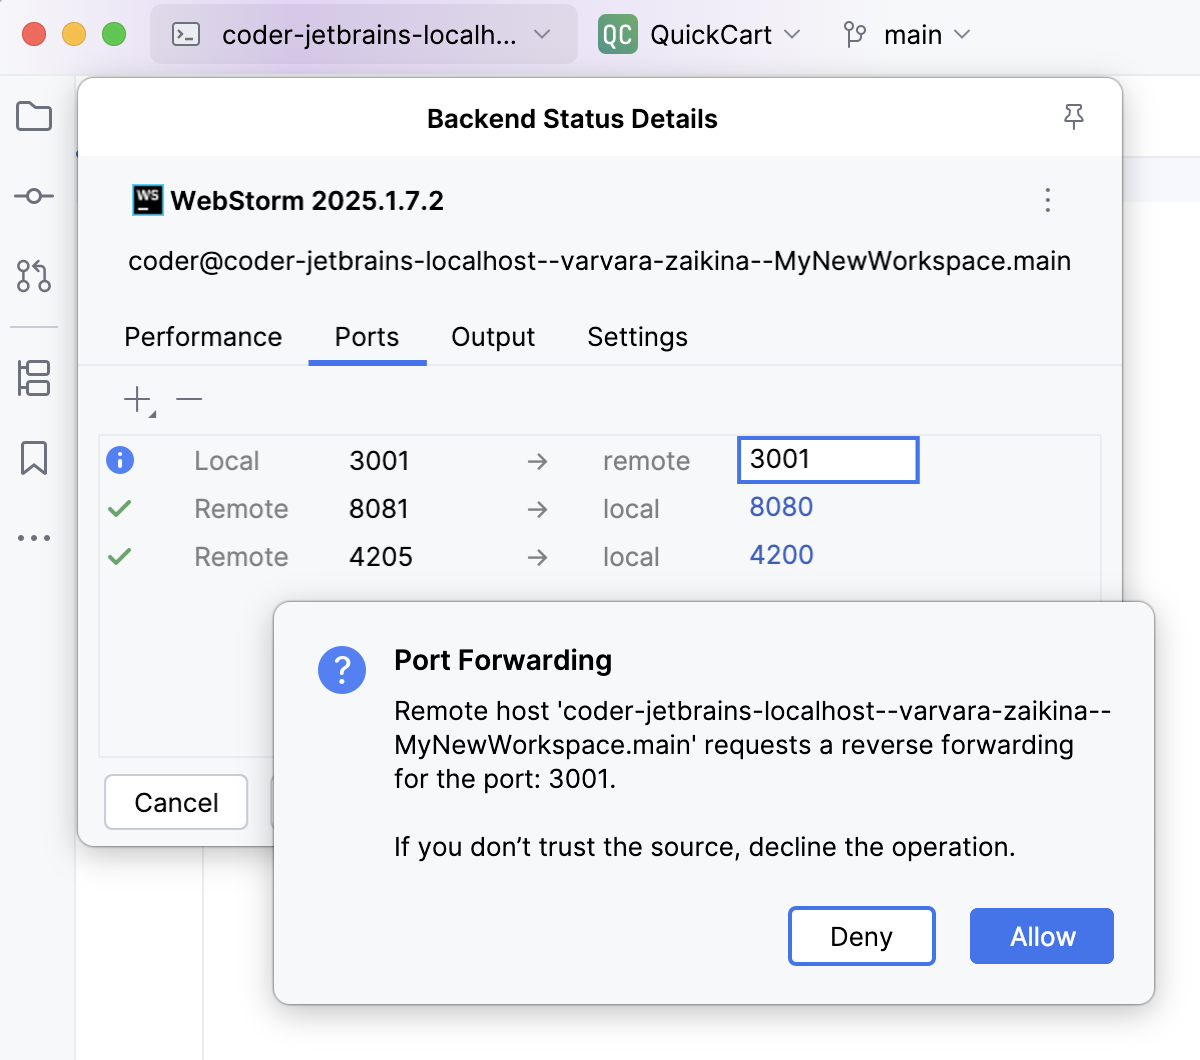Open forwarded local port 8080 link
This screenshot has width=1200, height=1060.
pos(781,507)
